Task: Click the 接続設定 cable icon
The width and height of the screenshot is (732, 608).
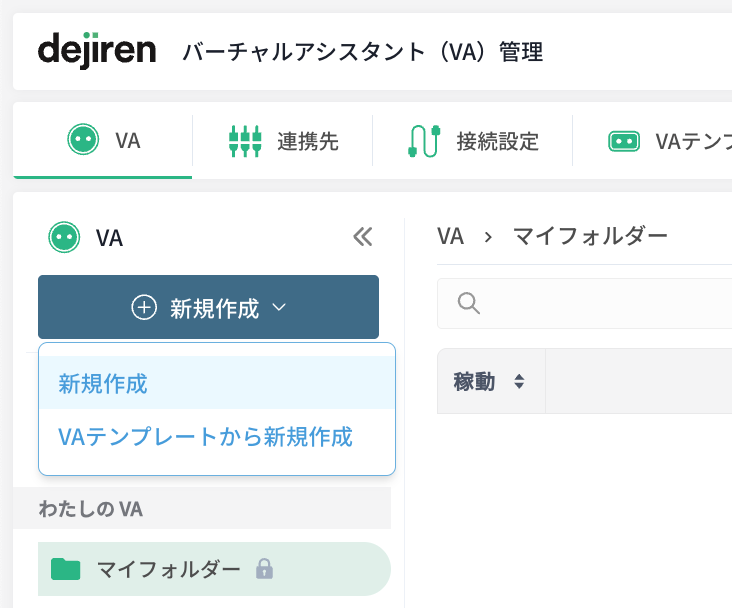Action: [424, 141]
